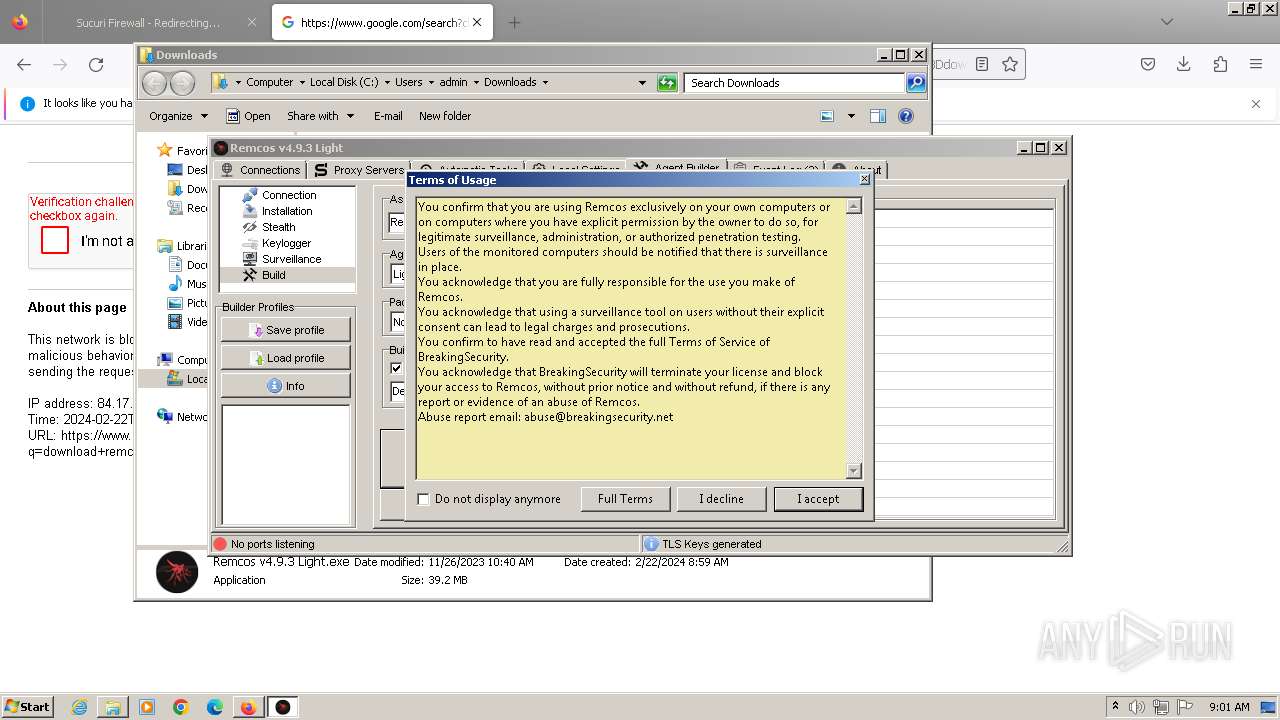The width and height of the screenshot is (1280, 720).
Task: Launch Internet Explorer from taskbar
Action: tap(80, 707)
